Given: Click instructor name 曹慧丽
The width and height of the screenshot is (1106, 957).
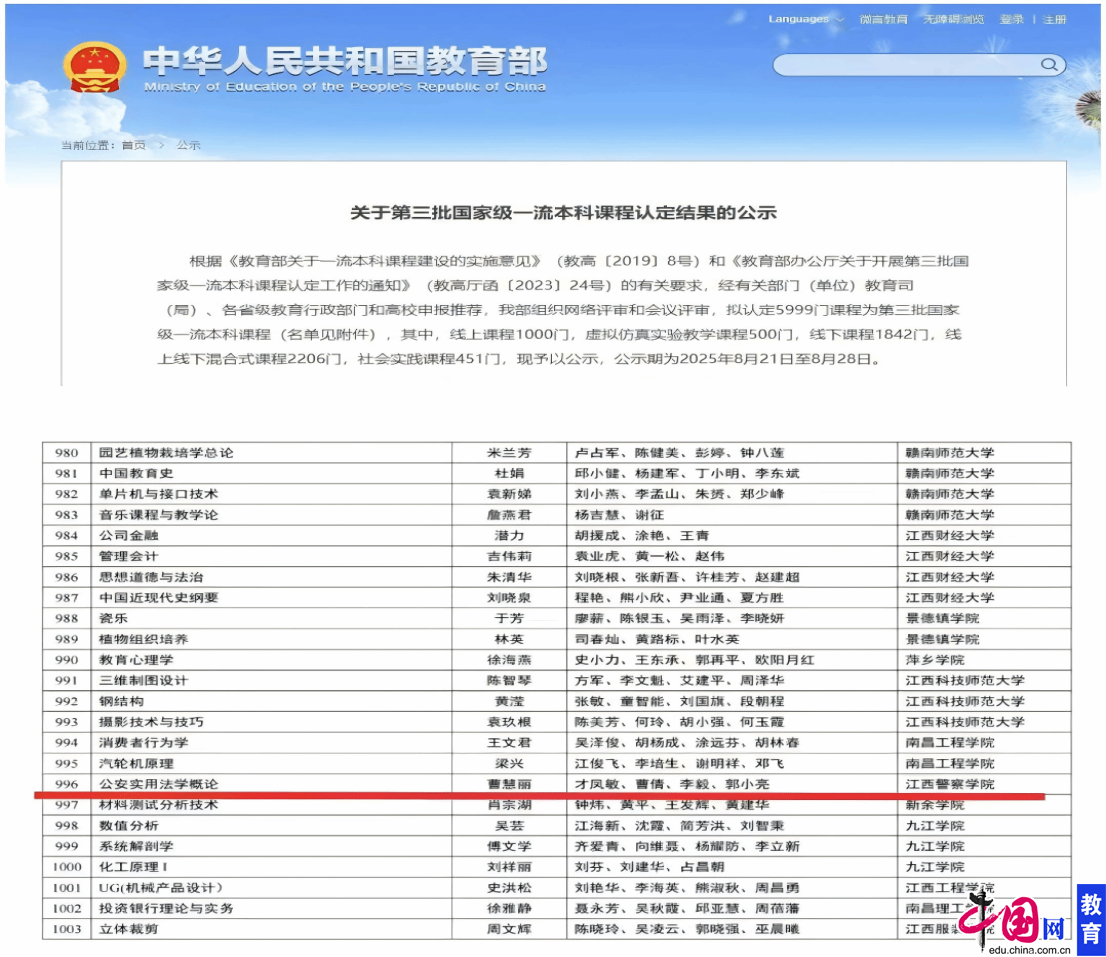Looking at the screenshot, I should (509, 784).
